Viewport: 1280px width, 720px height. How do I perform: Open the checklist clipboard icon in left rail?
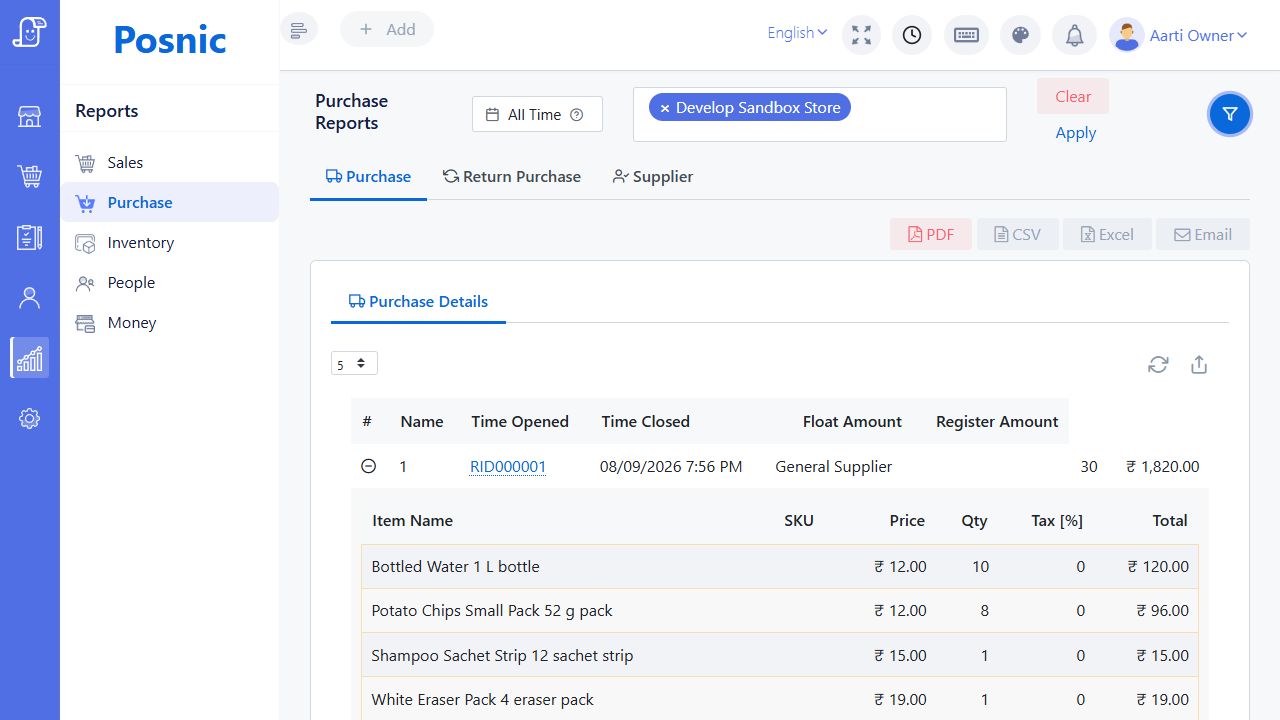point(29,237)
